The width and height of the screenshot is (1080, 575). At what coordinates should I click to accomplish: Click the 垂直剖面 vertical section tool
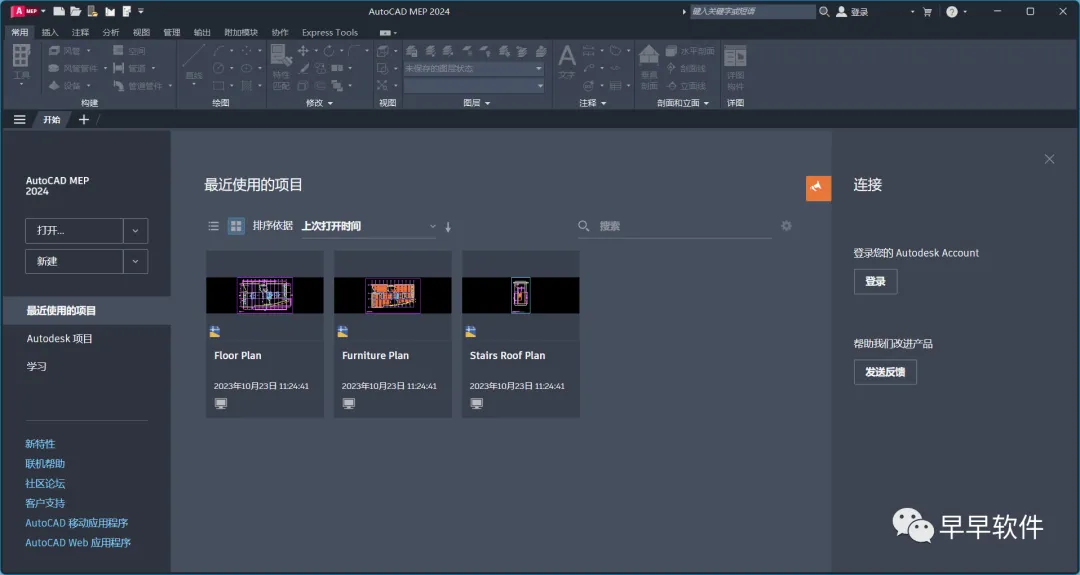649,67
